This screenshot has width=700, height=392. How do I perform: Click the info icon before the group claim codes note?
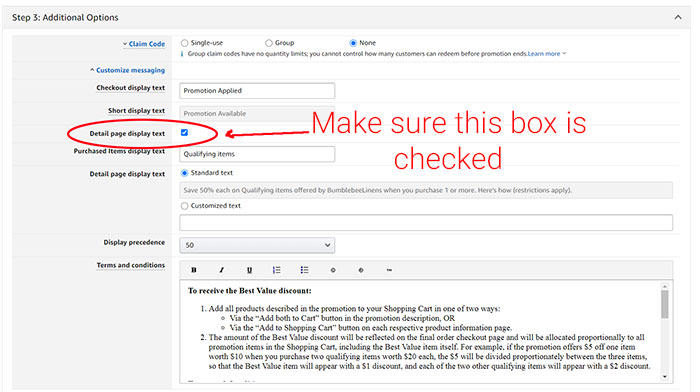click(182, 54)
